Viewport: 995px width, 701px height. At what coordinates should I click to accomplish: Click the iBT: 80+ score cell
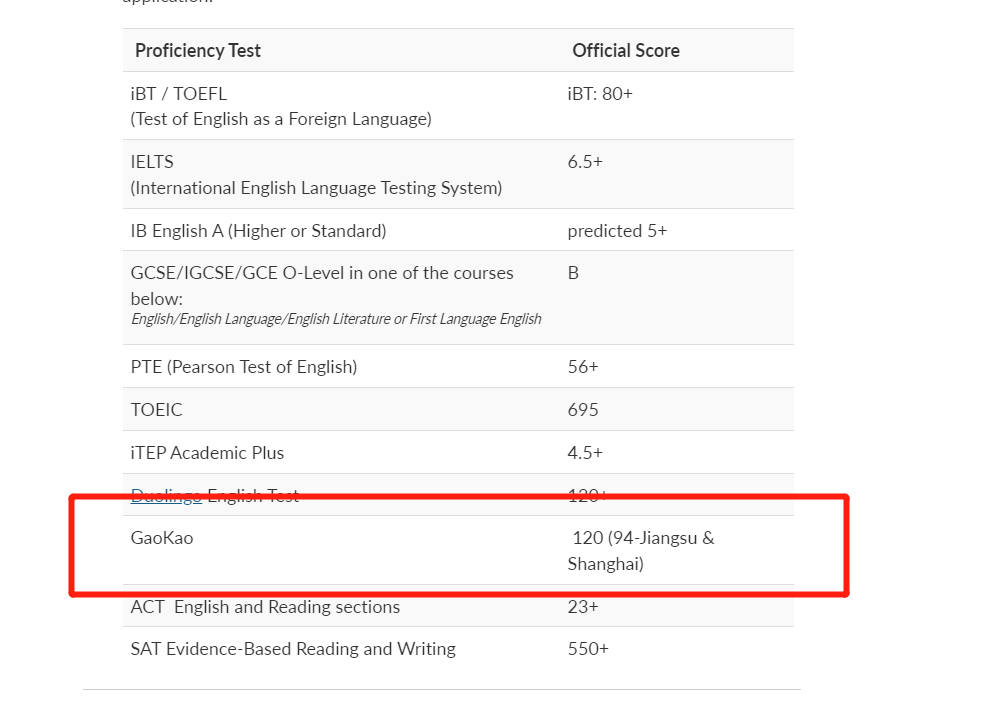pyautogui.click(x=600, y=94)
